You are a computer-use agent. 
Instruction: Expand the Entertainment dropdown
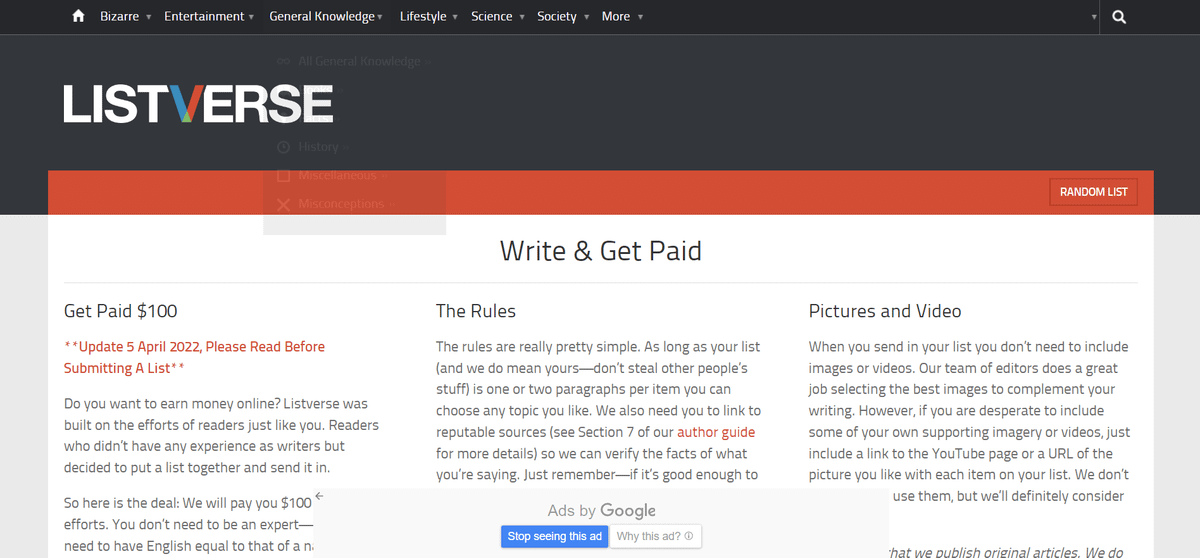pyautogui.click(x=208, y=17)
